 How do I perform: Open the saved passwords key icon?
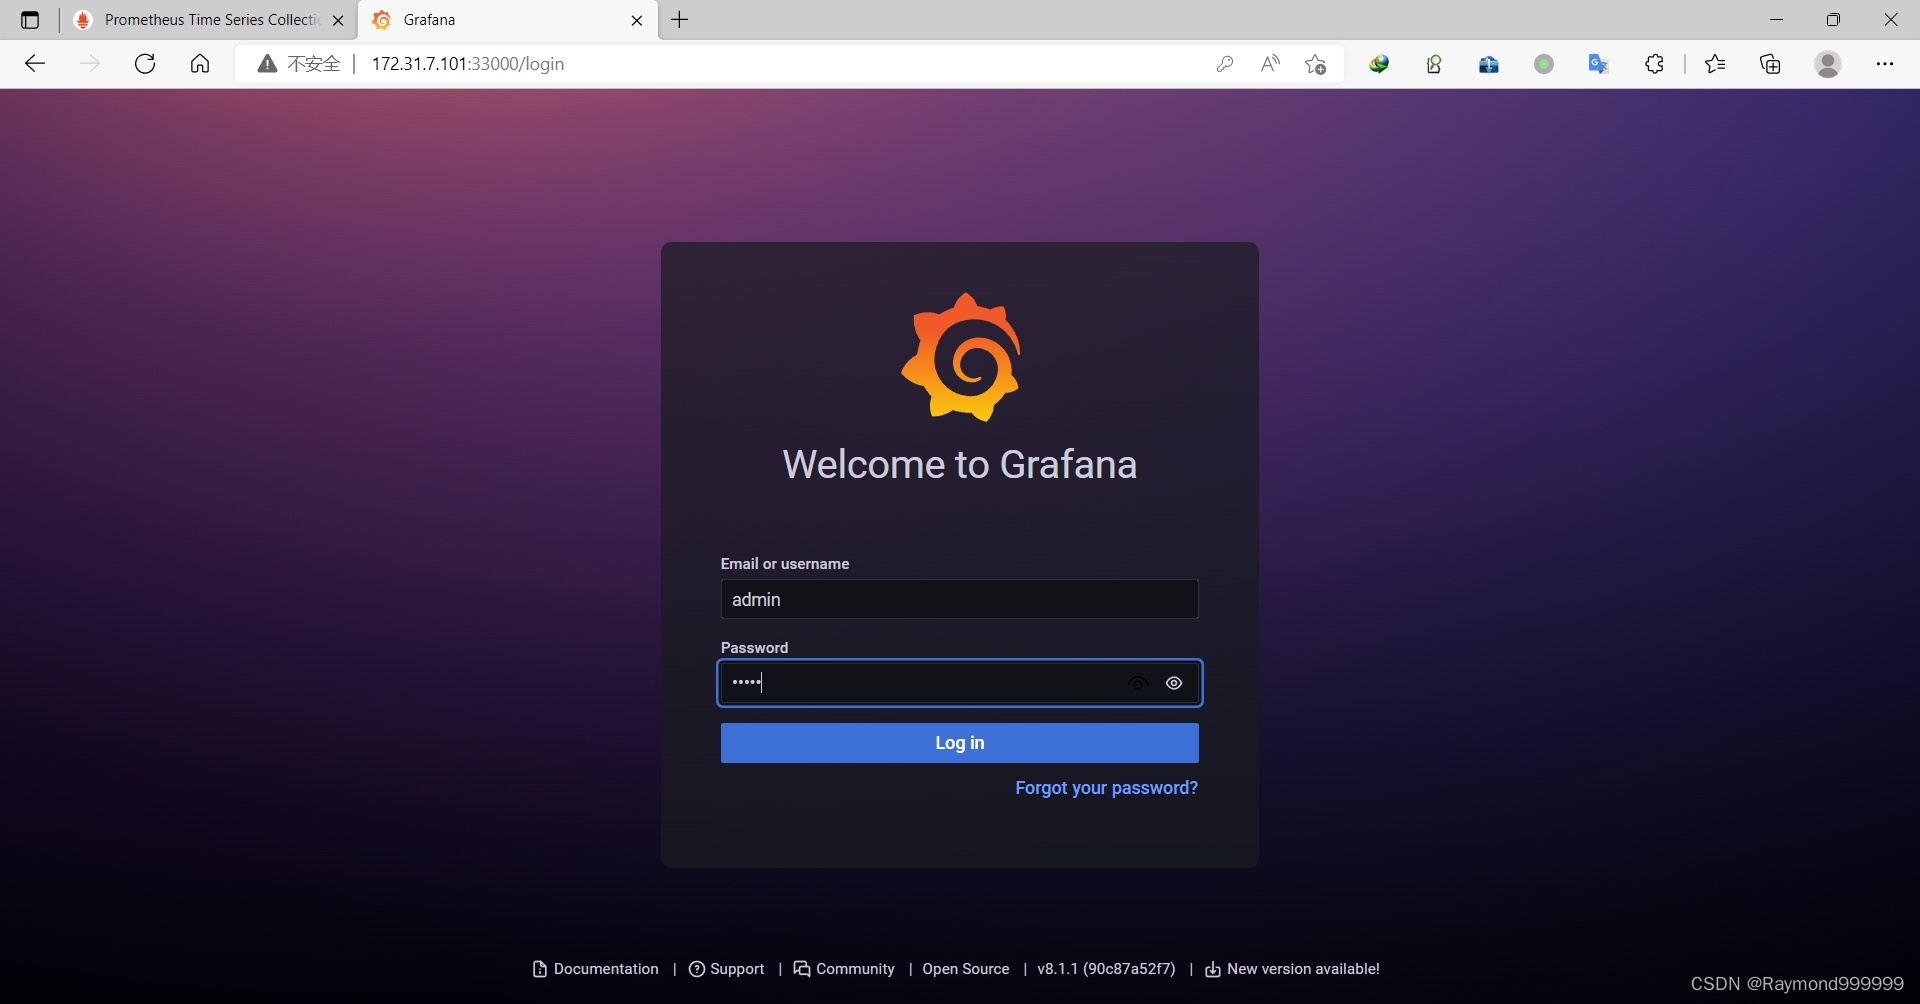click(x=1225, y=64)
